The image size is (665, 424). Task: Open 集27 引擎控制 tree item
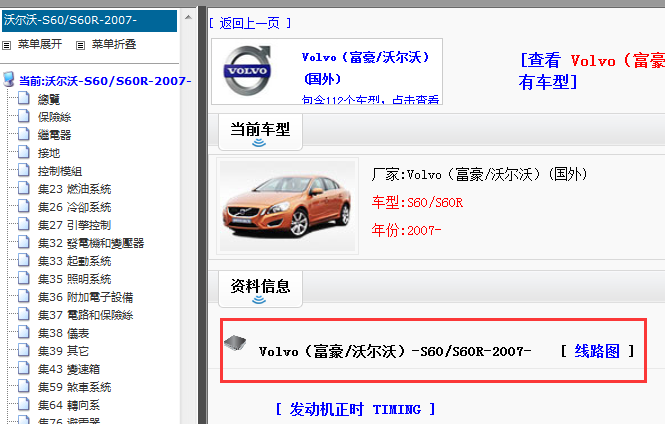coord(74,225)
